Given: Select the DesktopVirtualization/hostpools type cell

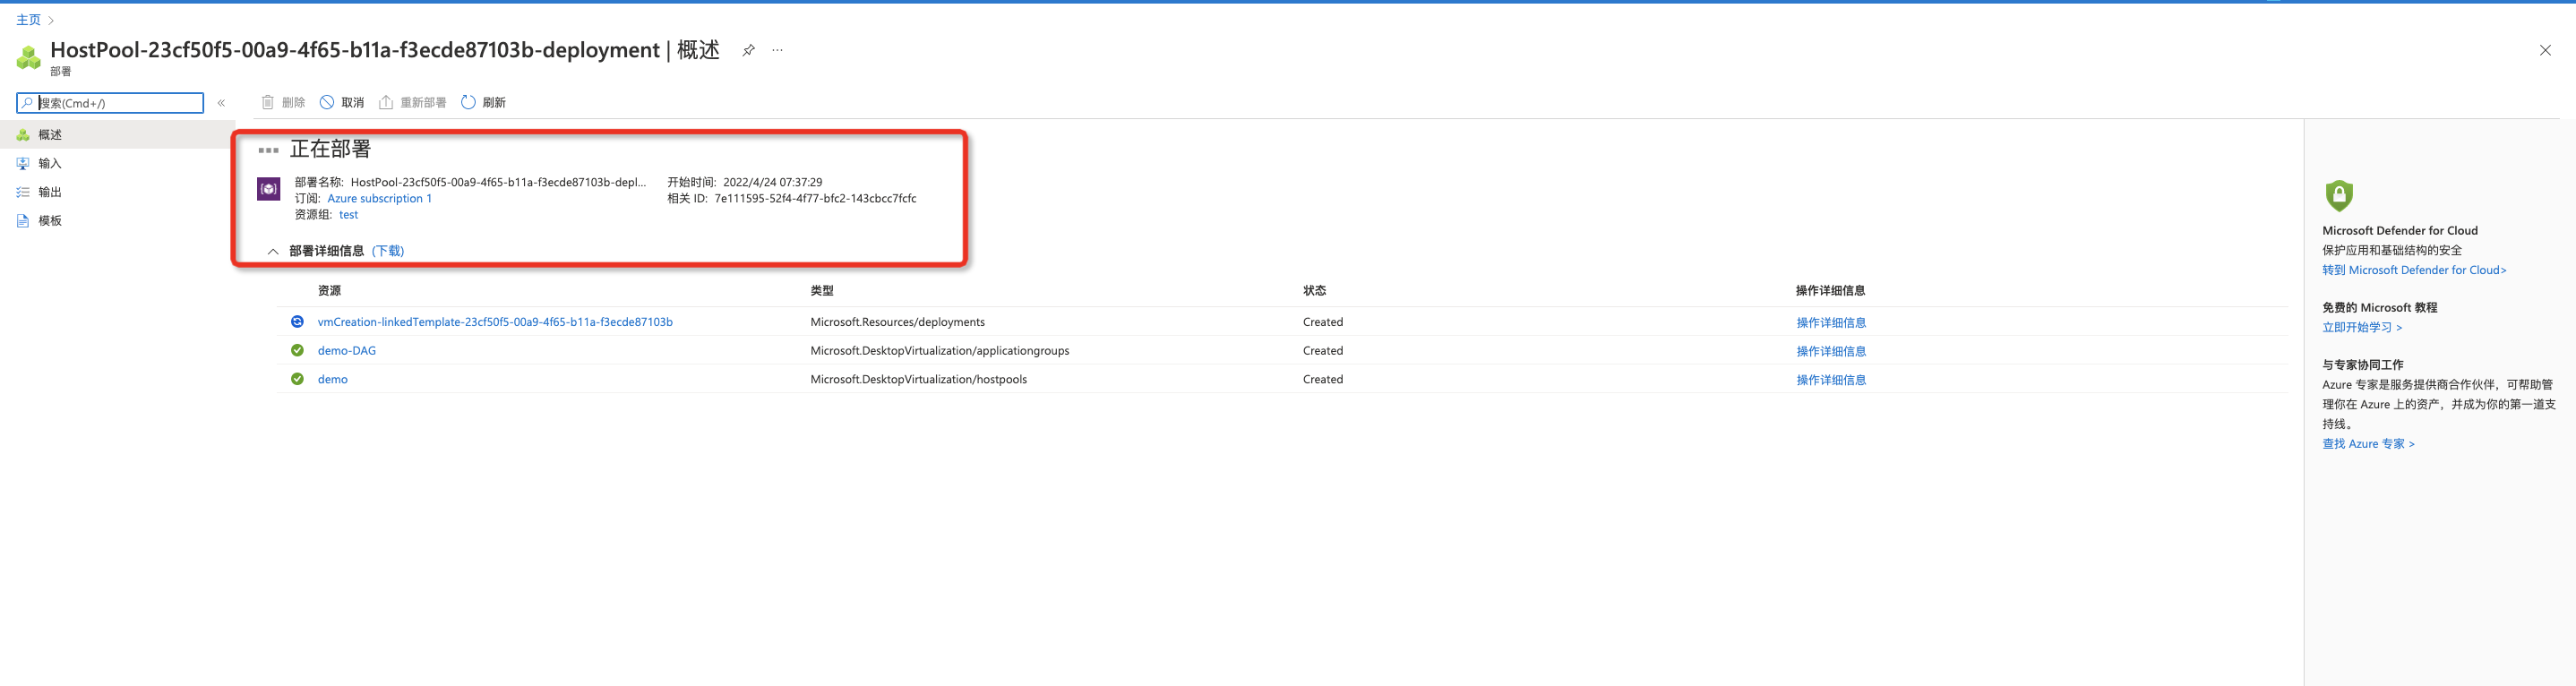Looking at the screenshot, I should coord(918,379).
